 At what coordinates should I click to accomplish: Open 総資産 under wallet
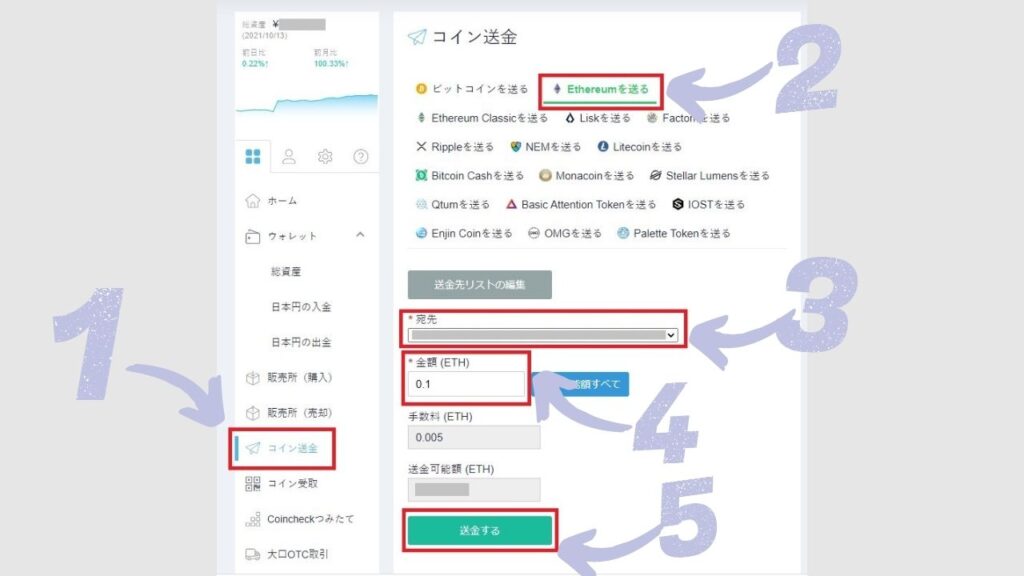point(286,271)
